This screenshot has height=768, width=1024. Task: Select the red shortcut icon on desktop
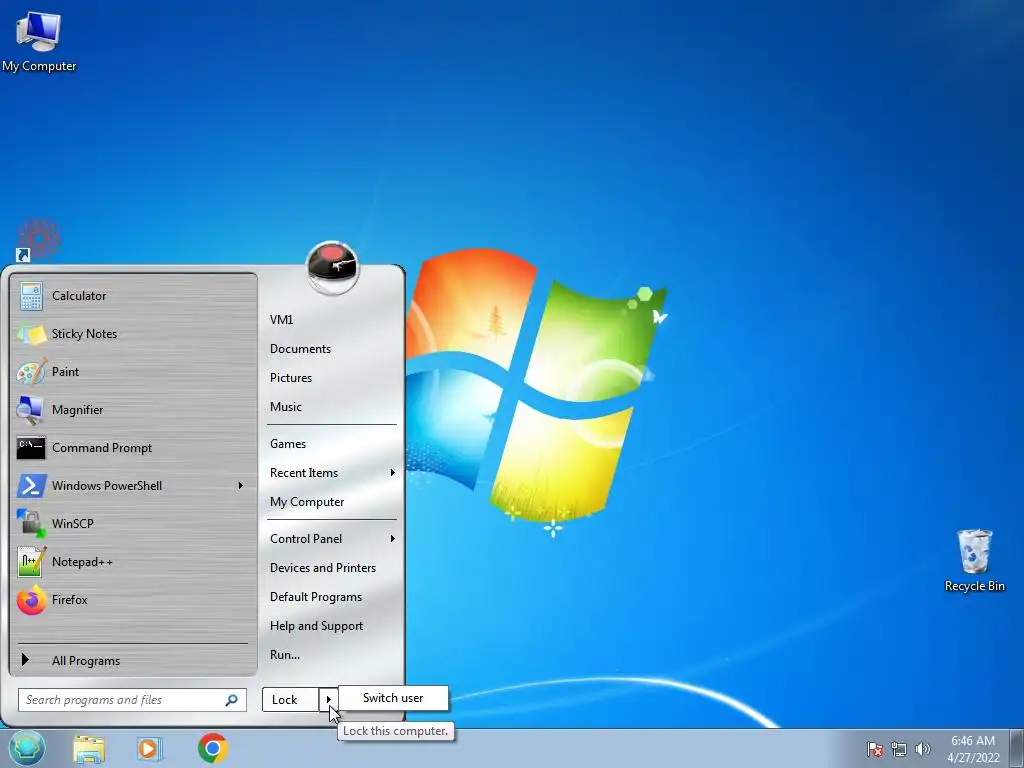(38, 240)
